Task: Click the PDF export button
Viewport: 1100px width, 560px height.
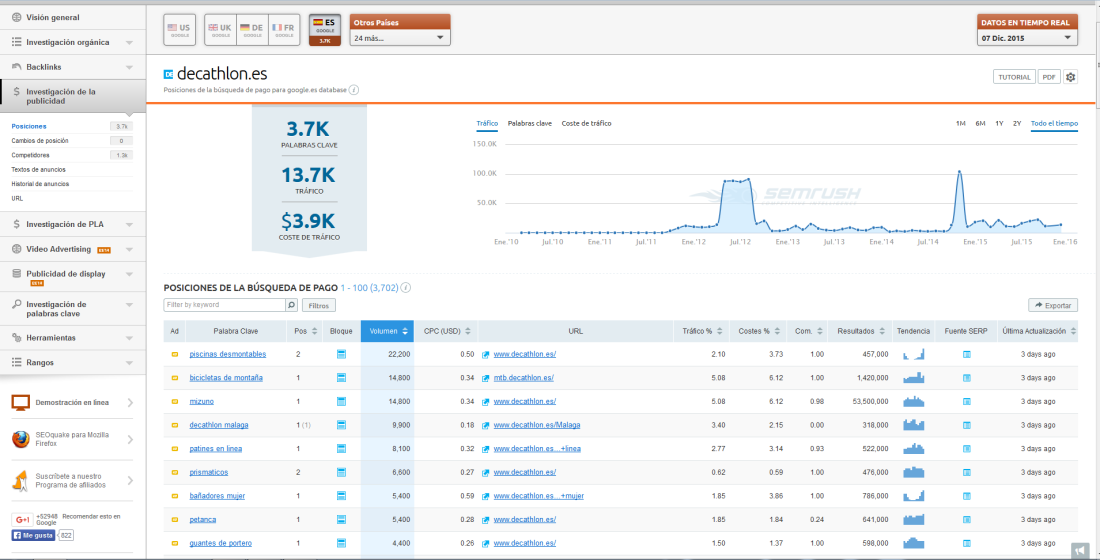Action: click(x=1049, y=77)
